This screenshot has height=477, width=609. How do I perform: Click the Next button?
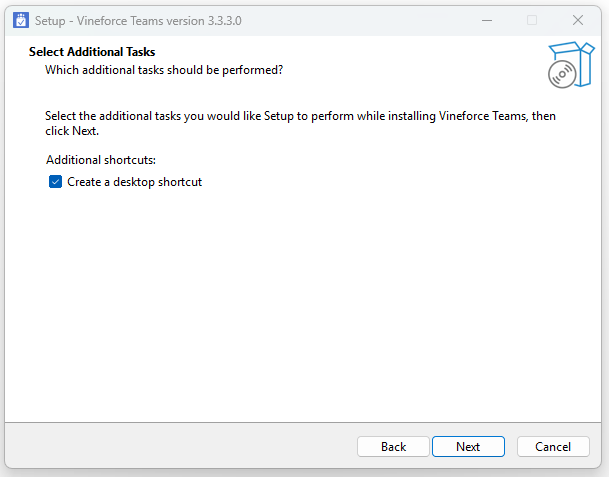468,447
